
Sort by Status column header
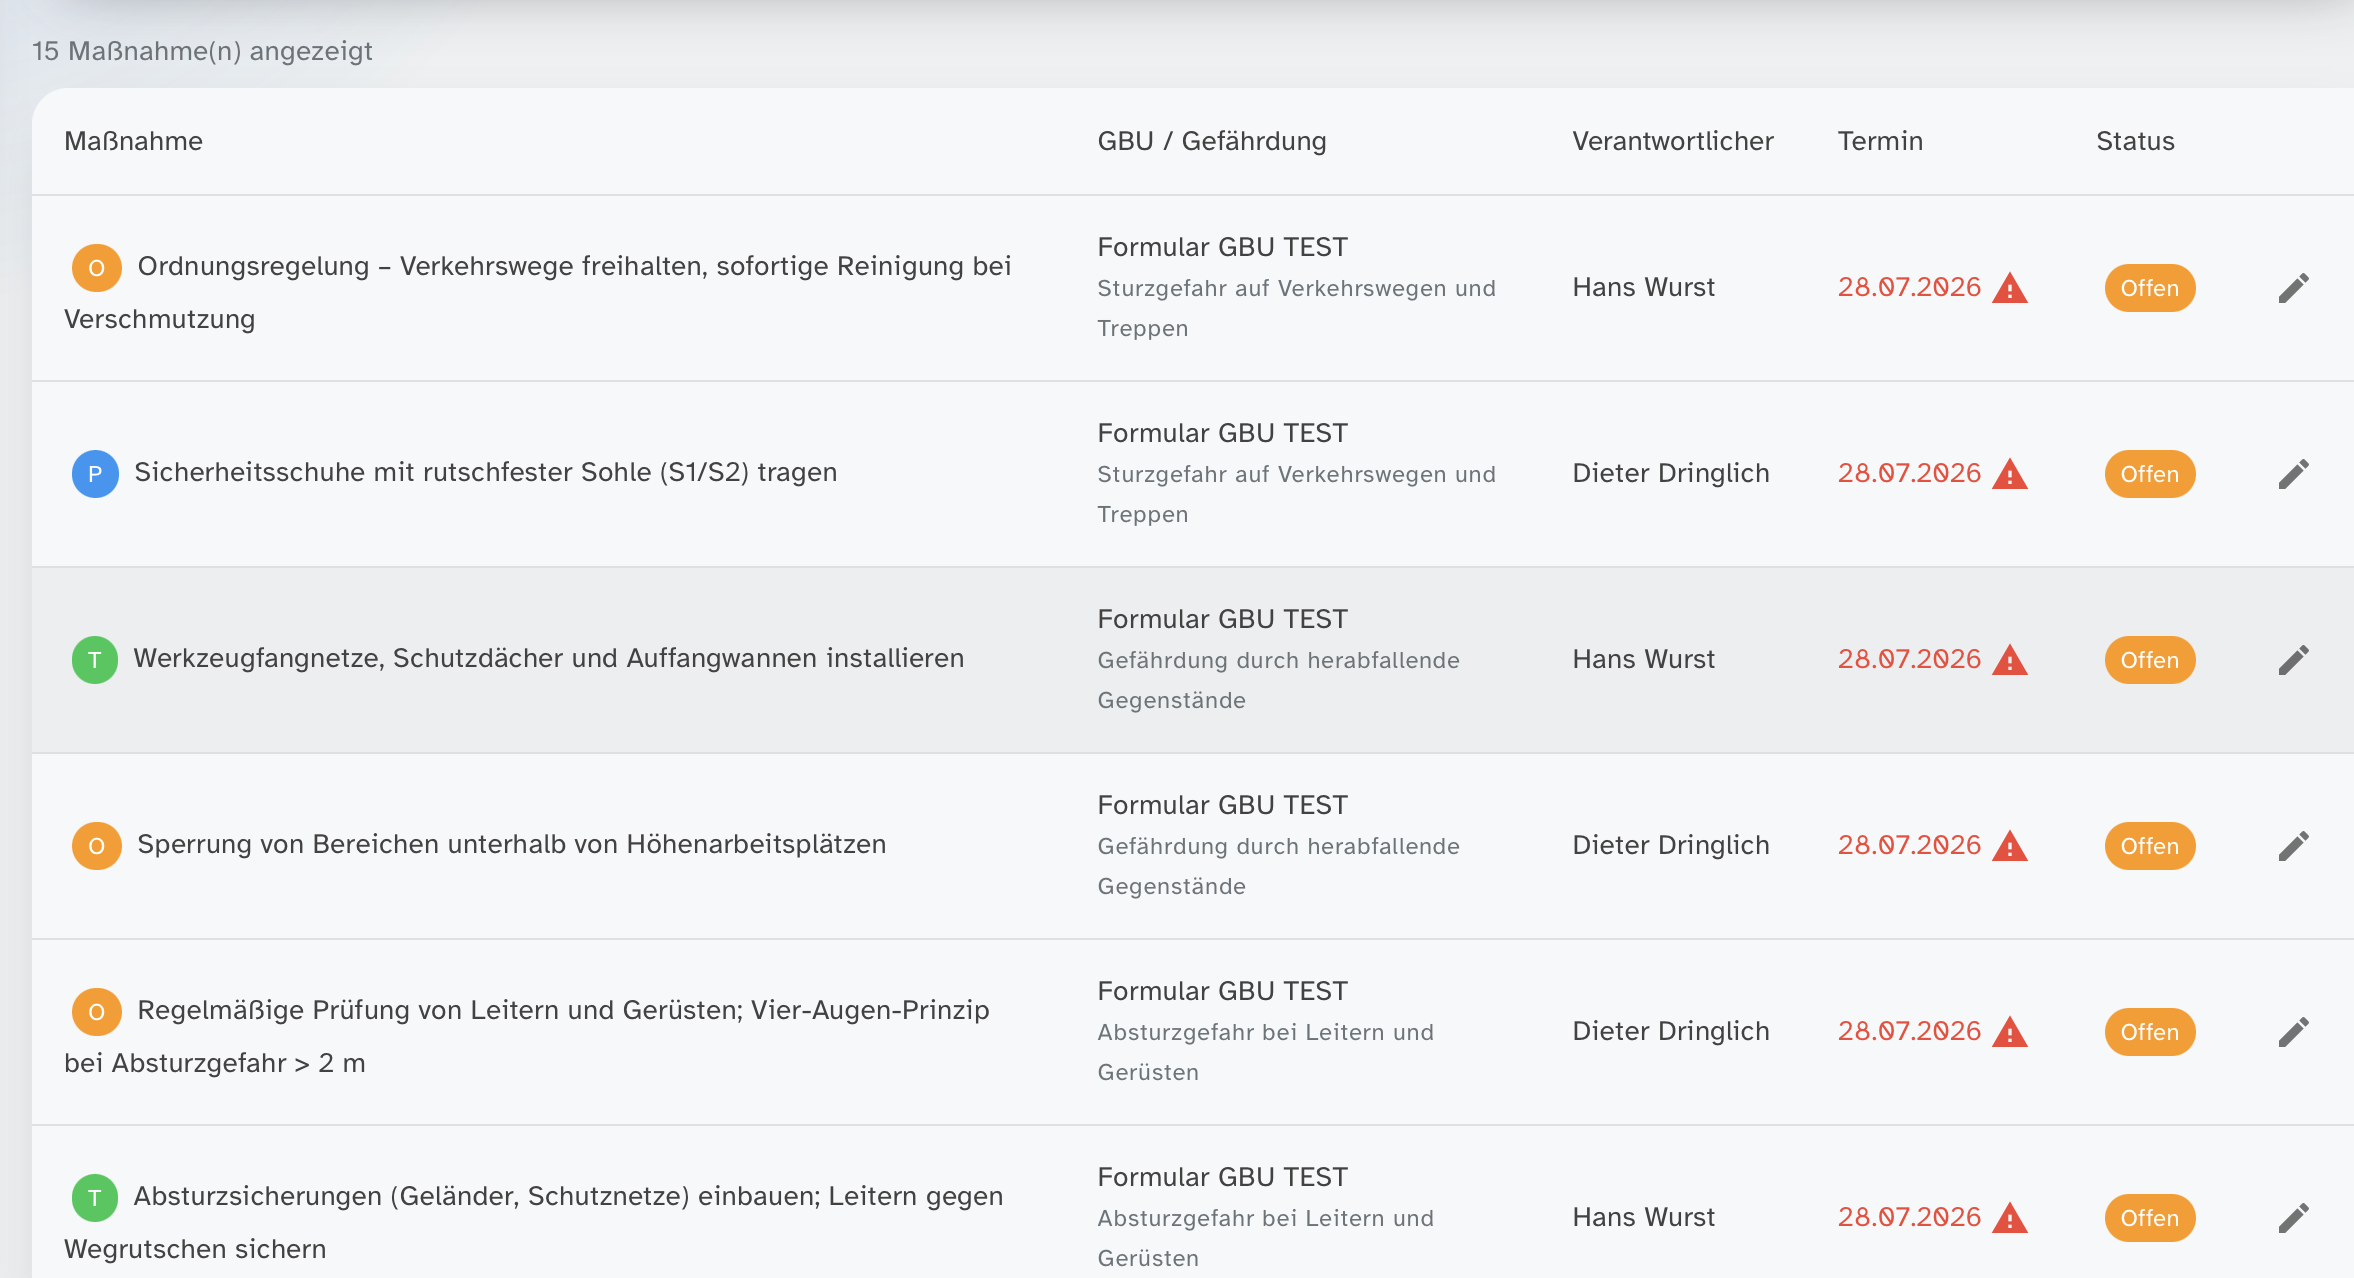point(2135,141)
